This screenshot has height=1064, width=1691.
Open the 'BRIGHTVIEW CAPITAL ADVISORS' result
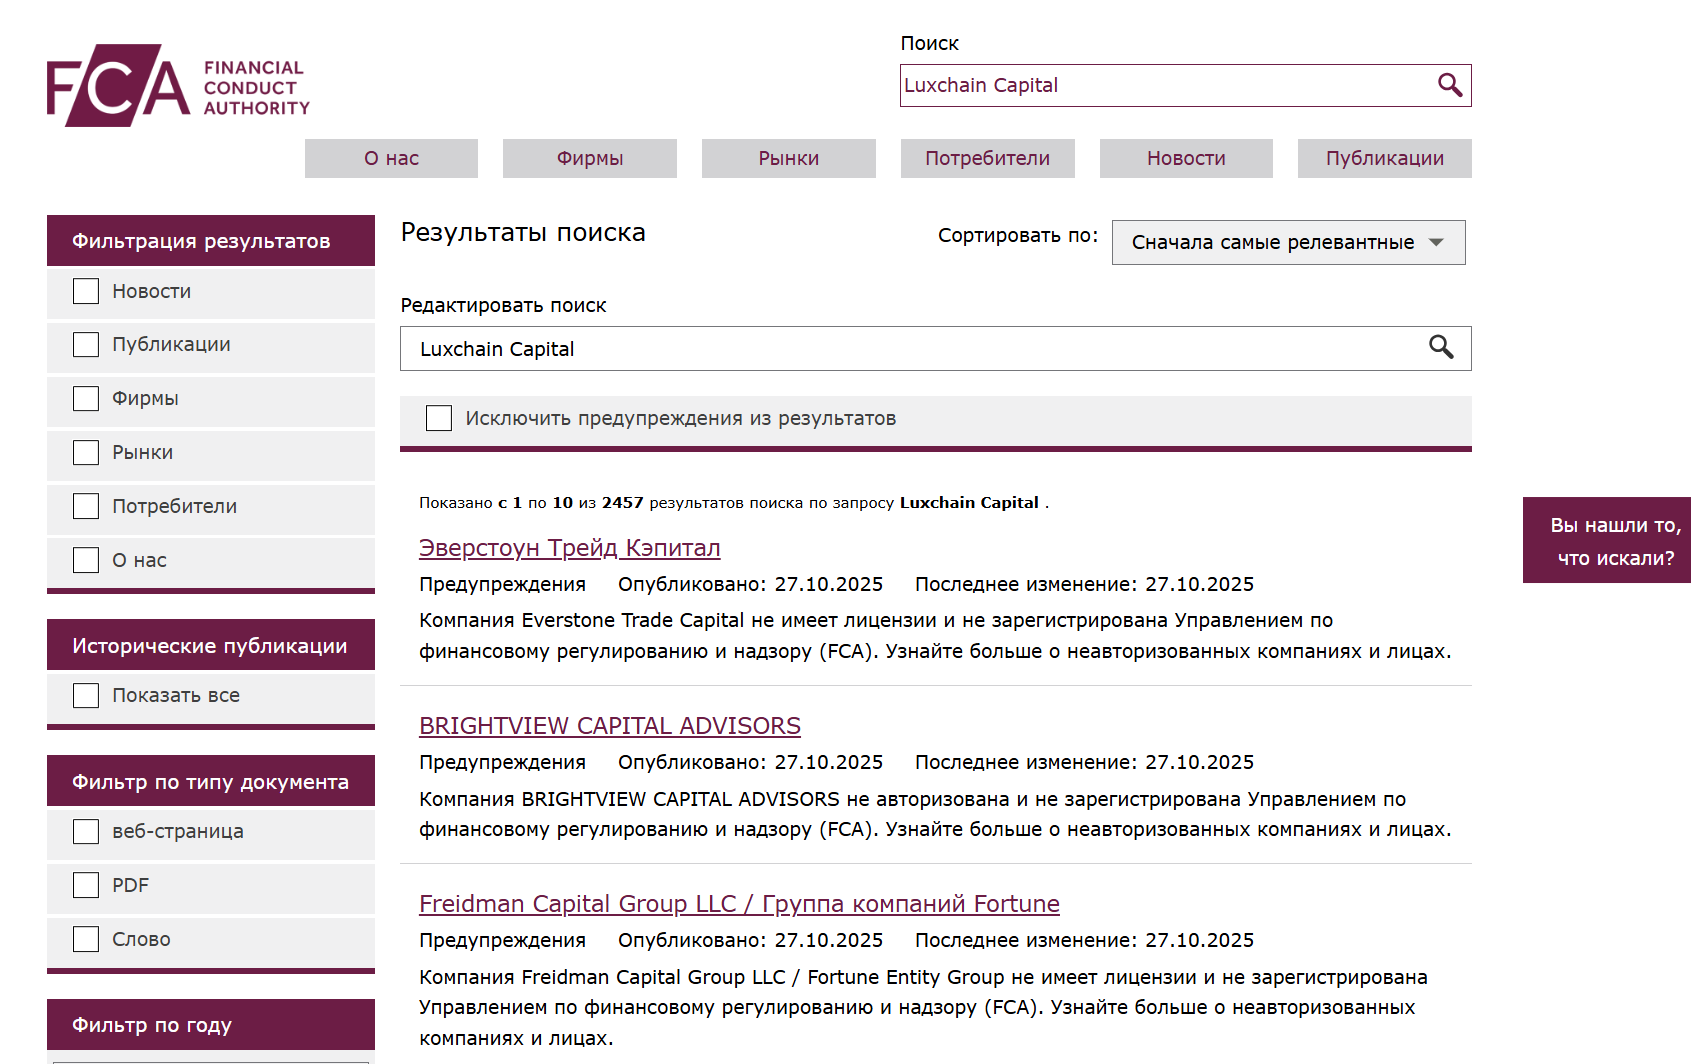(x=609, y=726)
